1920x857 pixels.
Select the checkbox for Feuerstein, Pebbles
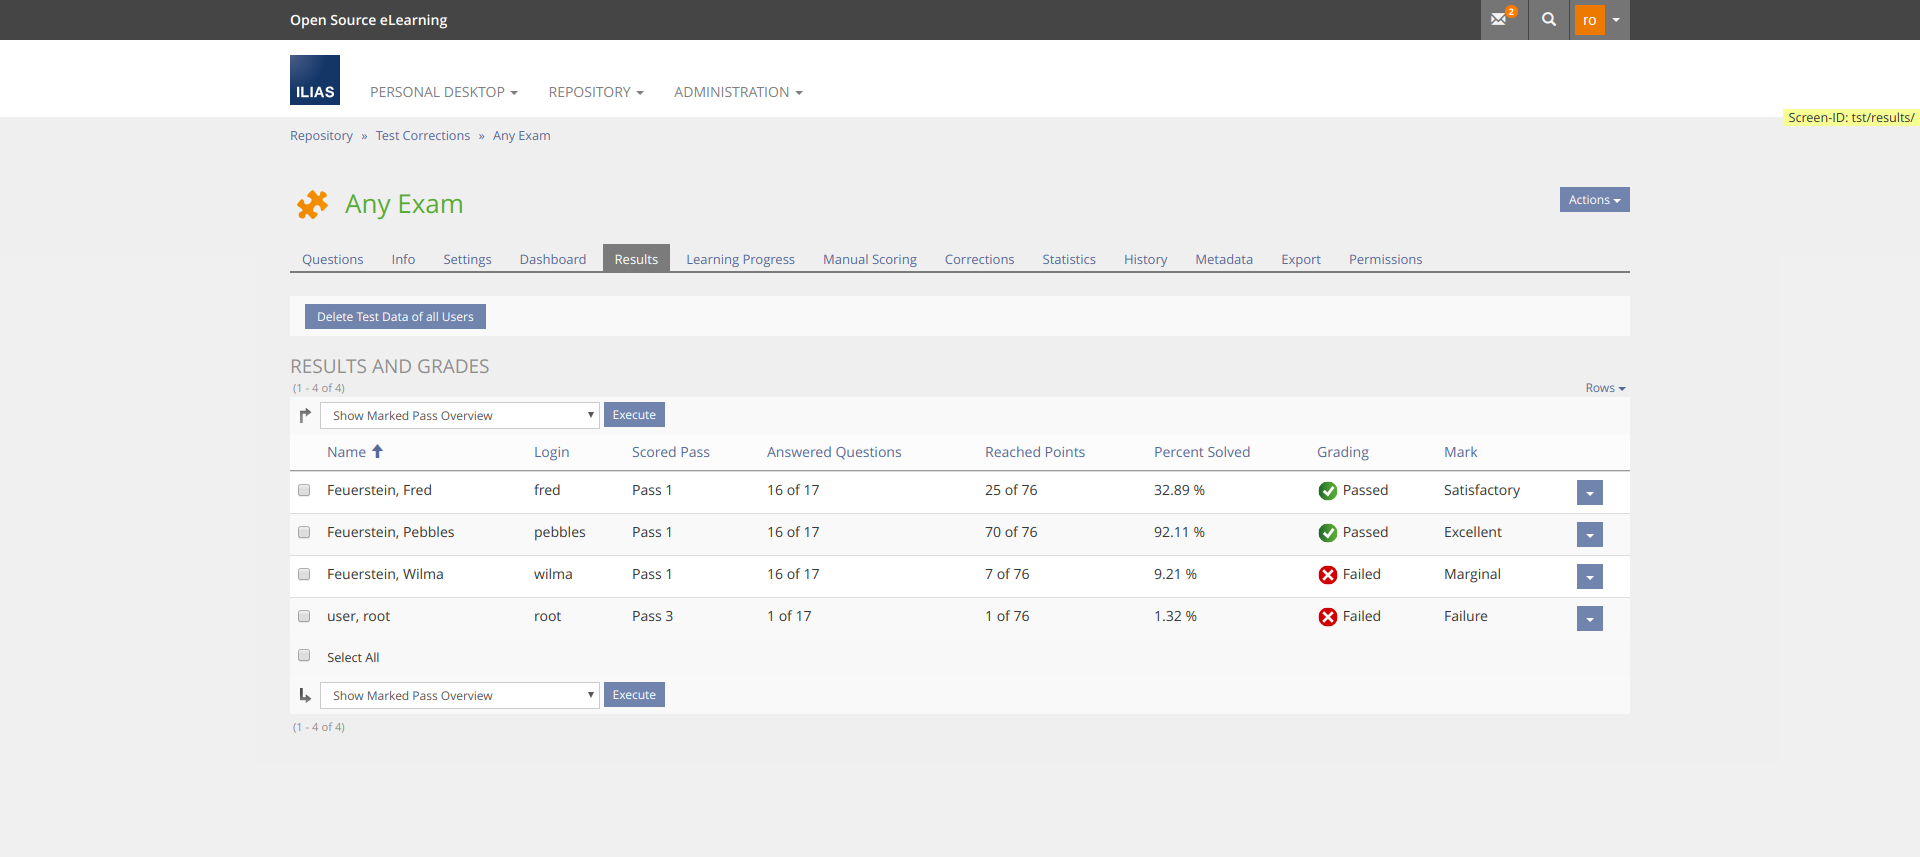(x=304, y=532)
